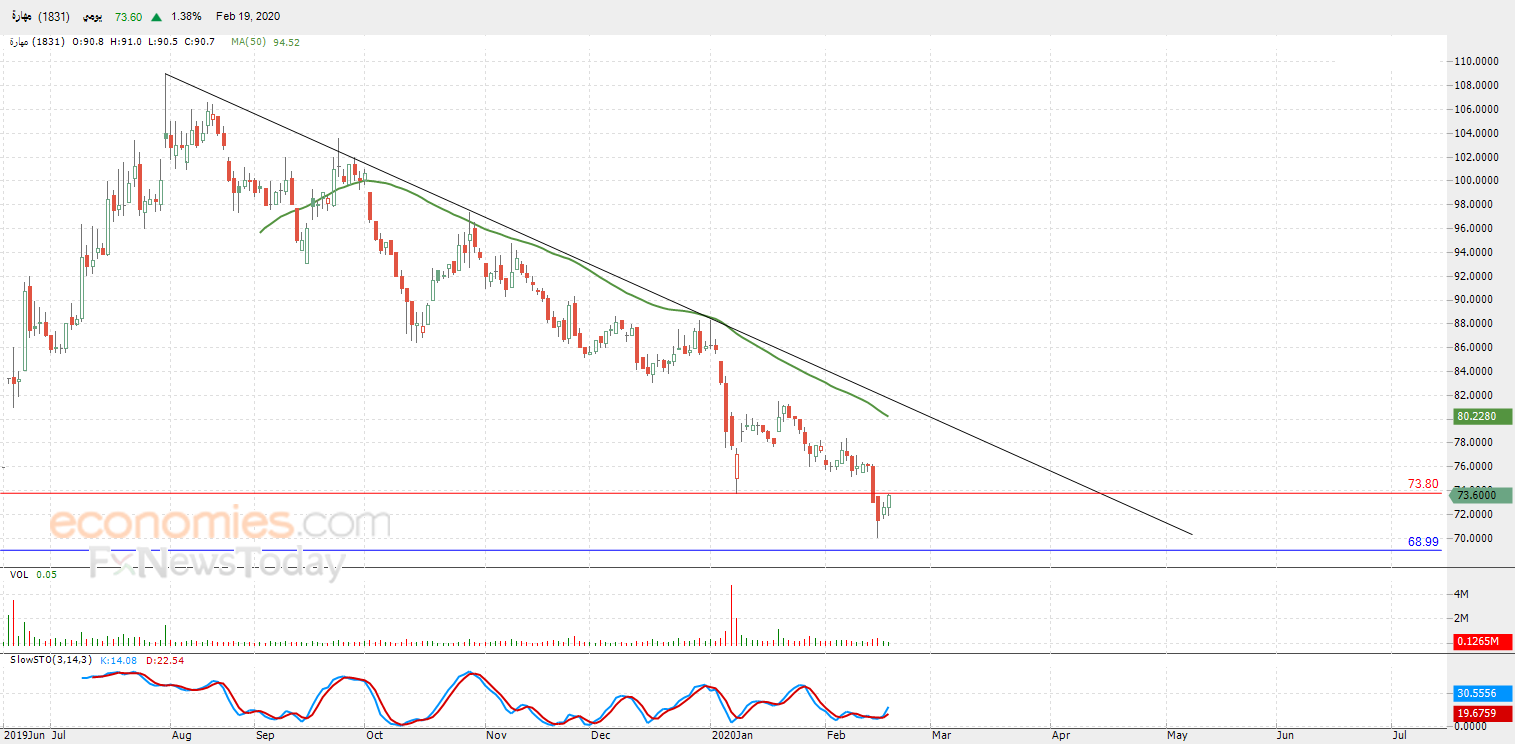1515x744 pixels.
Task: Click the Aug time axis label
Action: tap(182, 735)
